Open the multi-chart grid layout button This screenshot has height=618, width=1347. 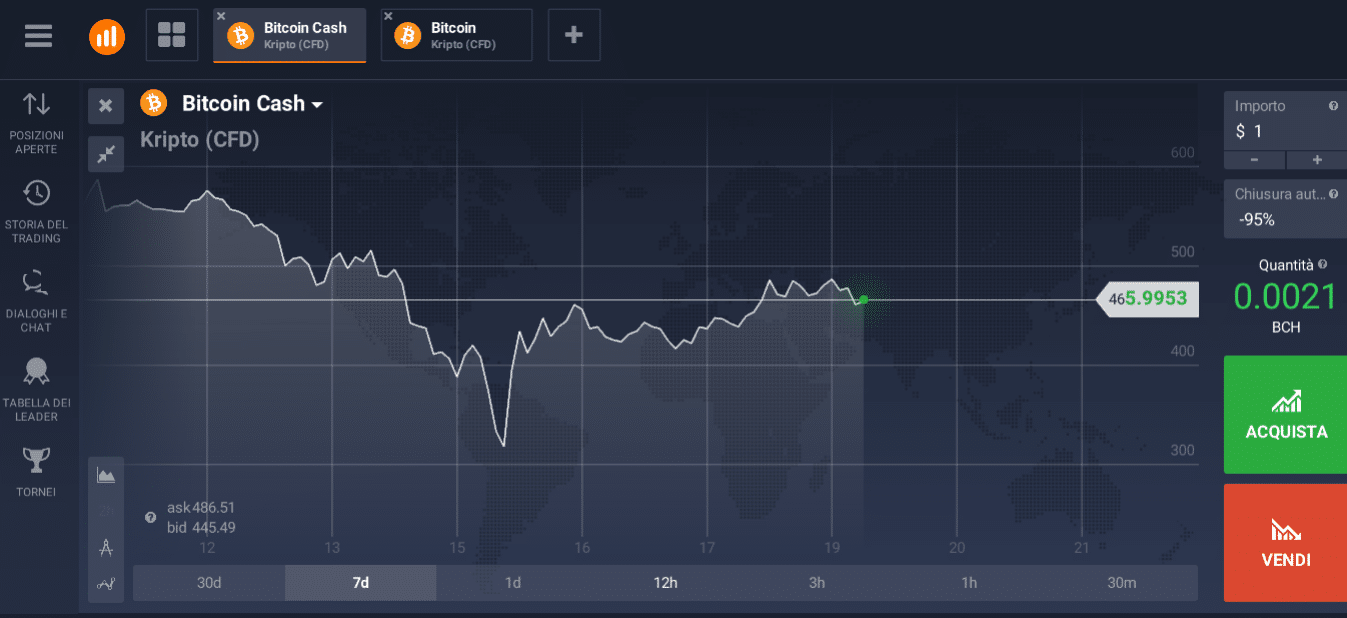172,36
